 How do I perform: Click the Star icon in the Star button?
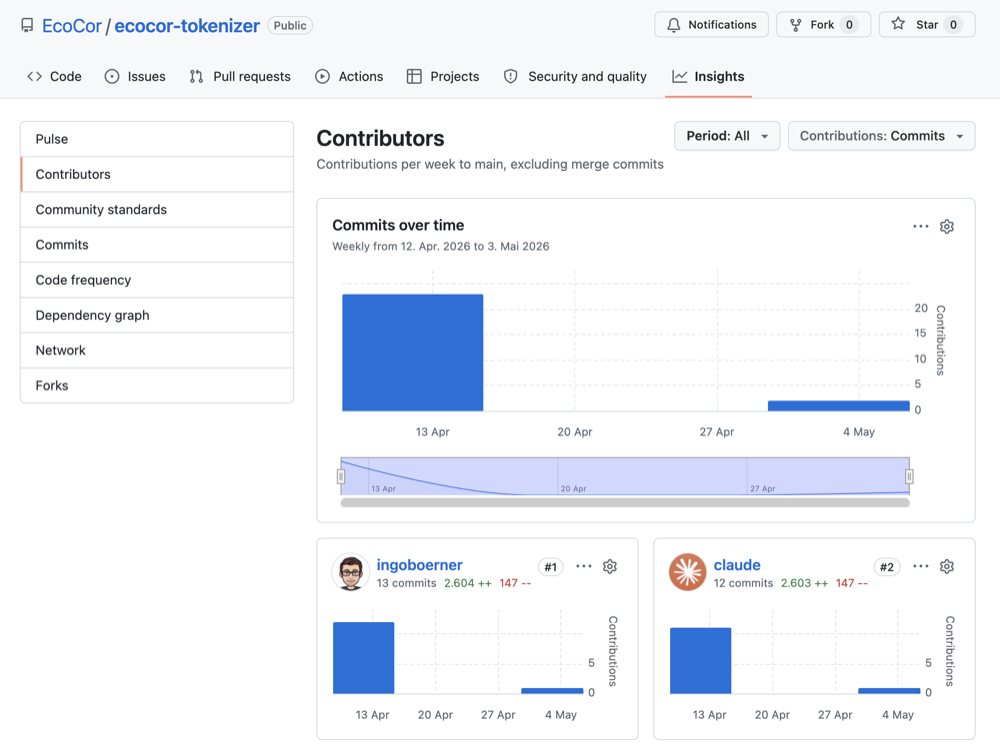[x=898, y=24]
